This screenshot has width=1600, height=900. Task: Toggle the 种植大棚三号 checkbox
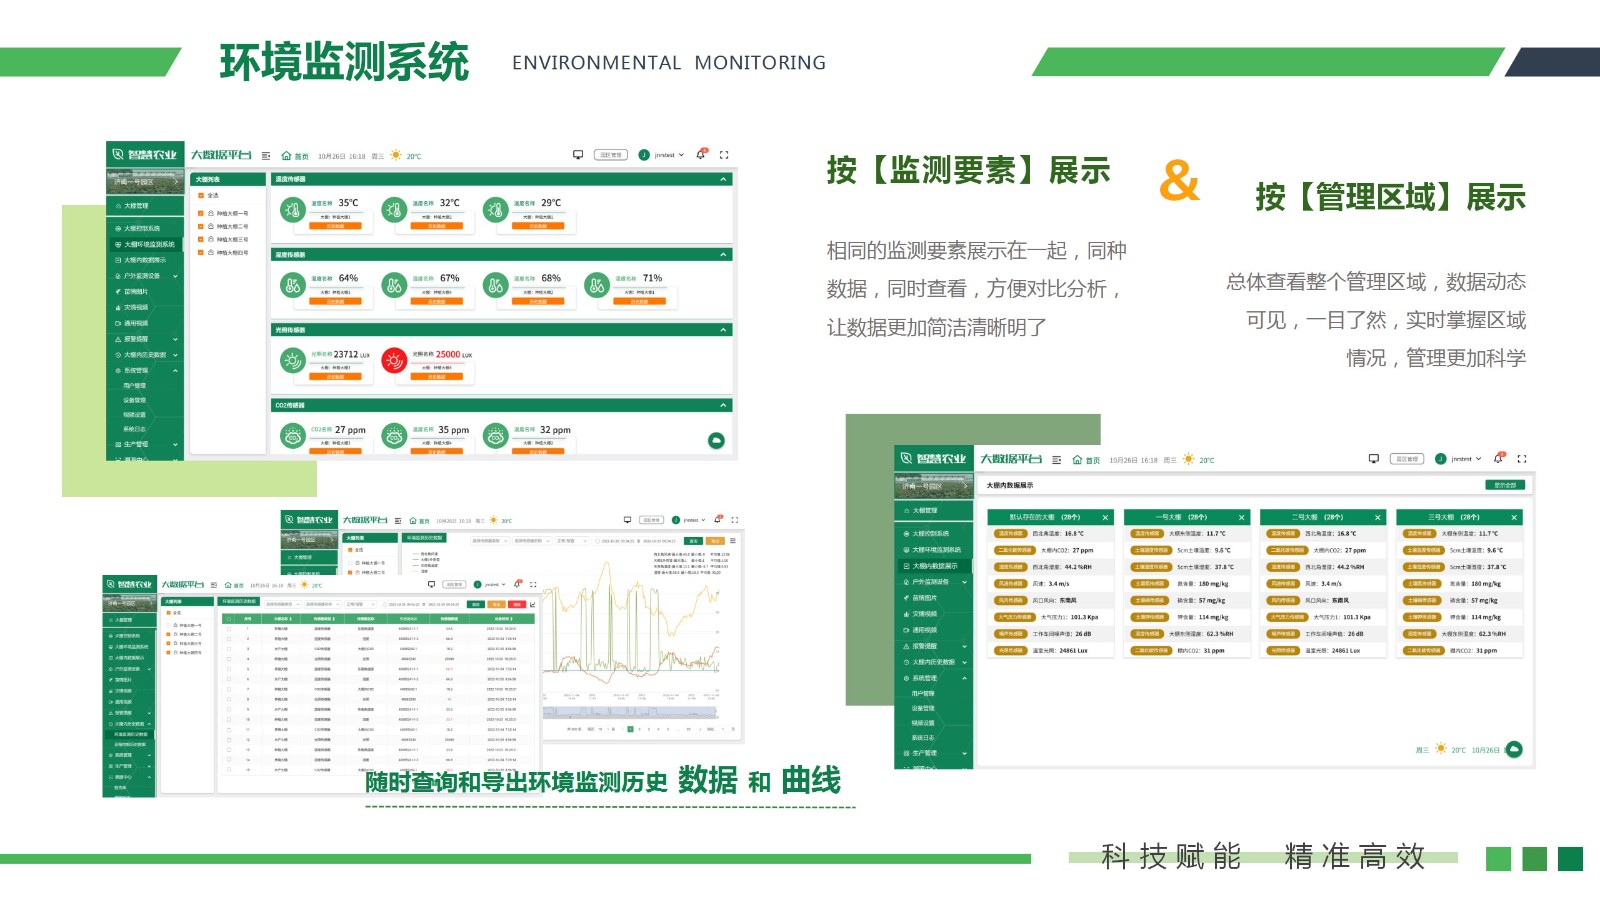click(x=200, y=240)
